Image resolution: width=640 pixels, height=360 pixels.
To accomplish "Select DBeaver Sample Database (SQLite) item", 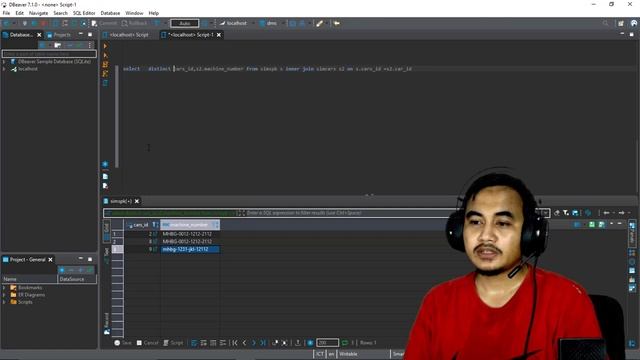I will coord(54,61).
